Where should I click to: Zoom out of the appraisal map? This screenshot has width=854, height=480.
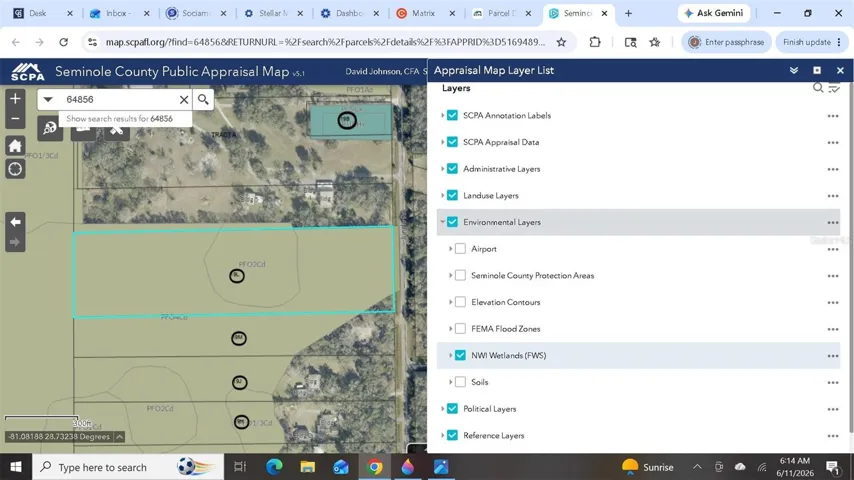tap(15, 119)
